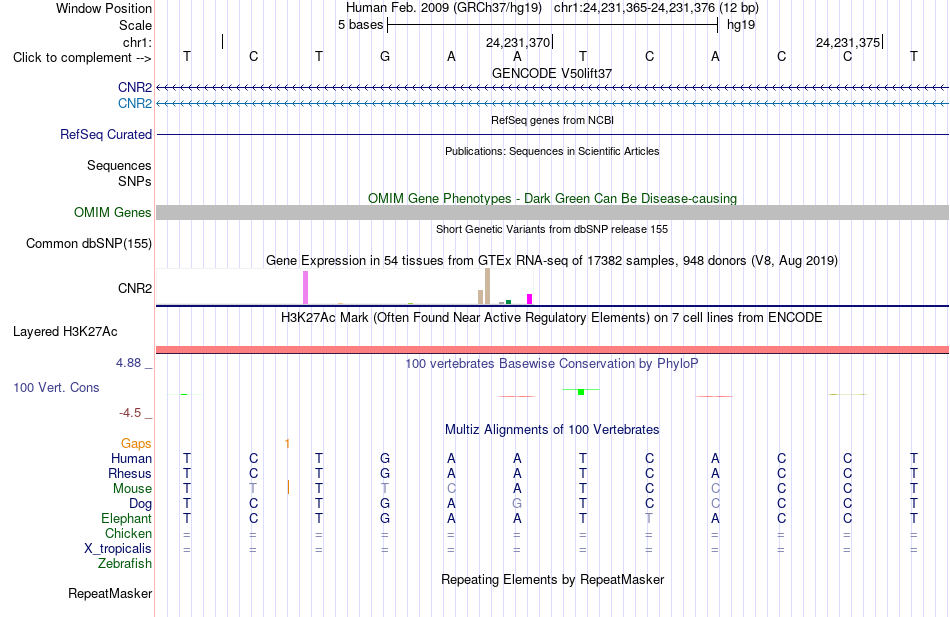Open the GENCODE V50lift37 track title
This screenshot has width=950, height=617.
click(x=552, y=73)
